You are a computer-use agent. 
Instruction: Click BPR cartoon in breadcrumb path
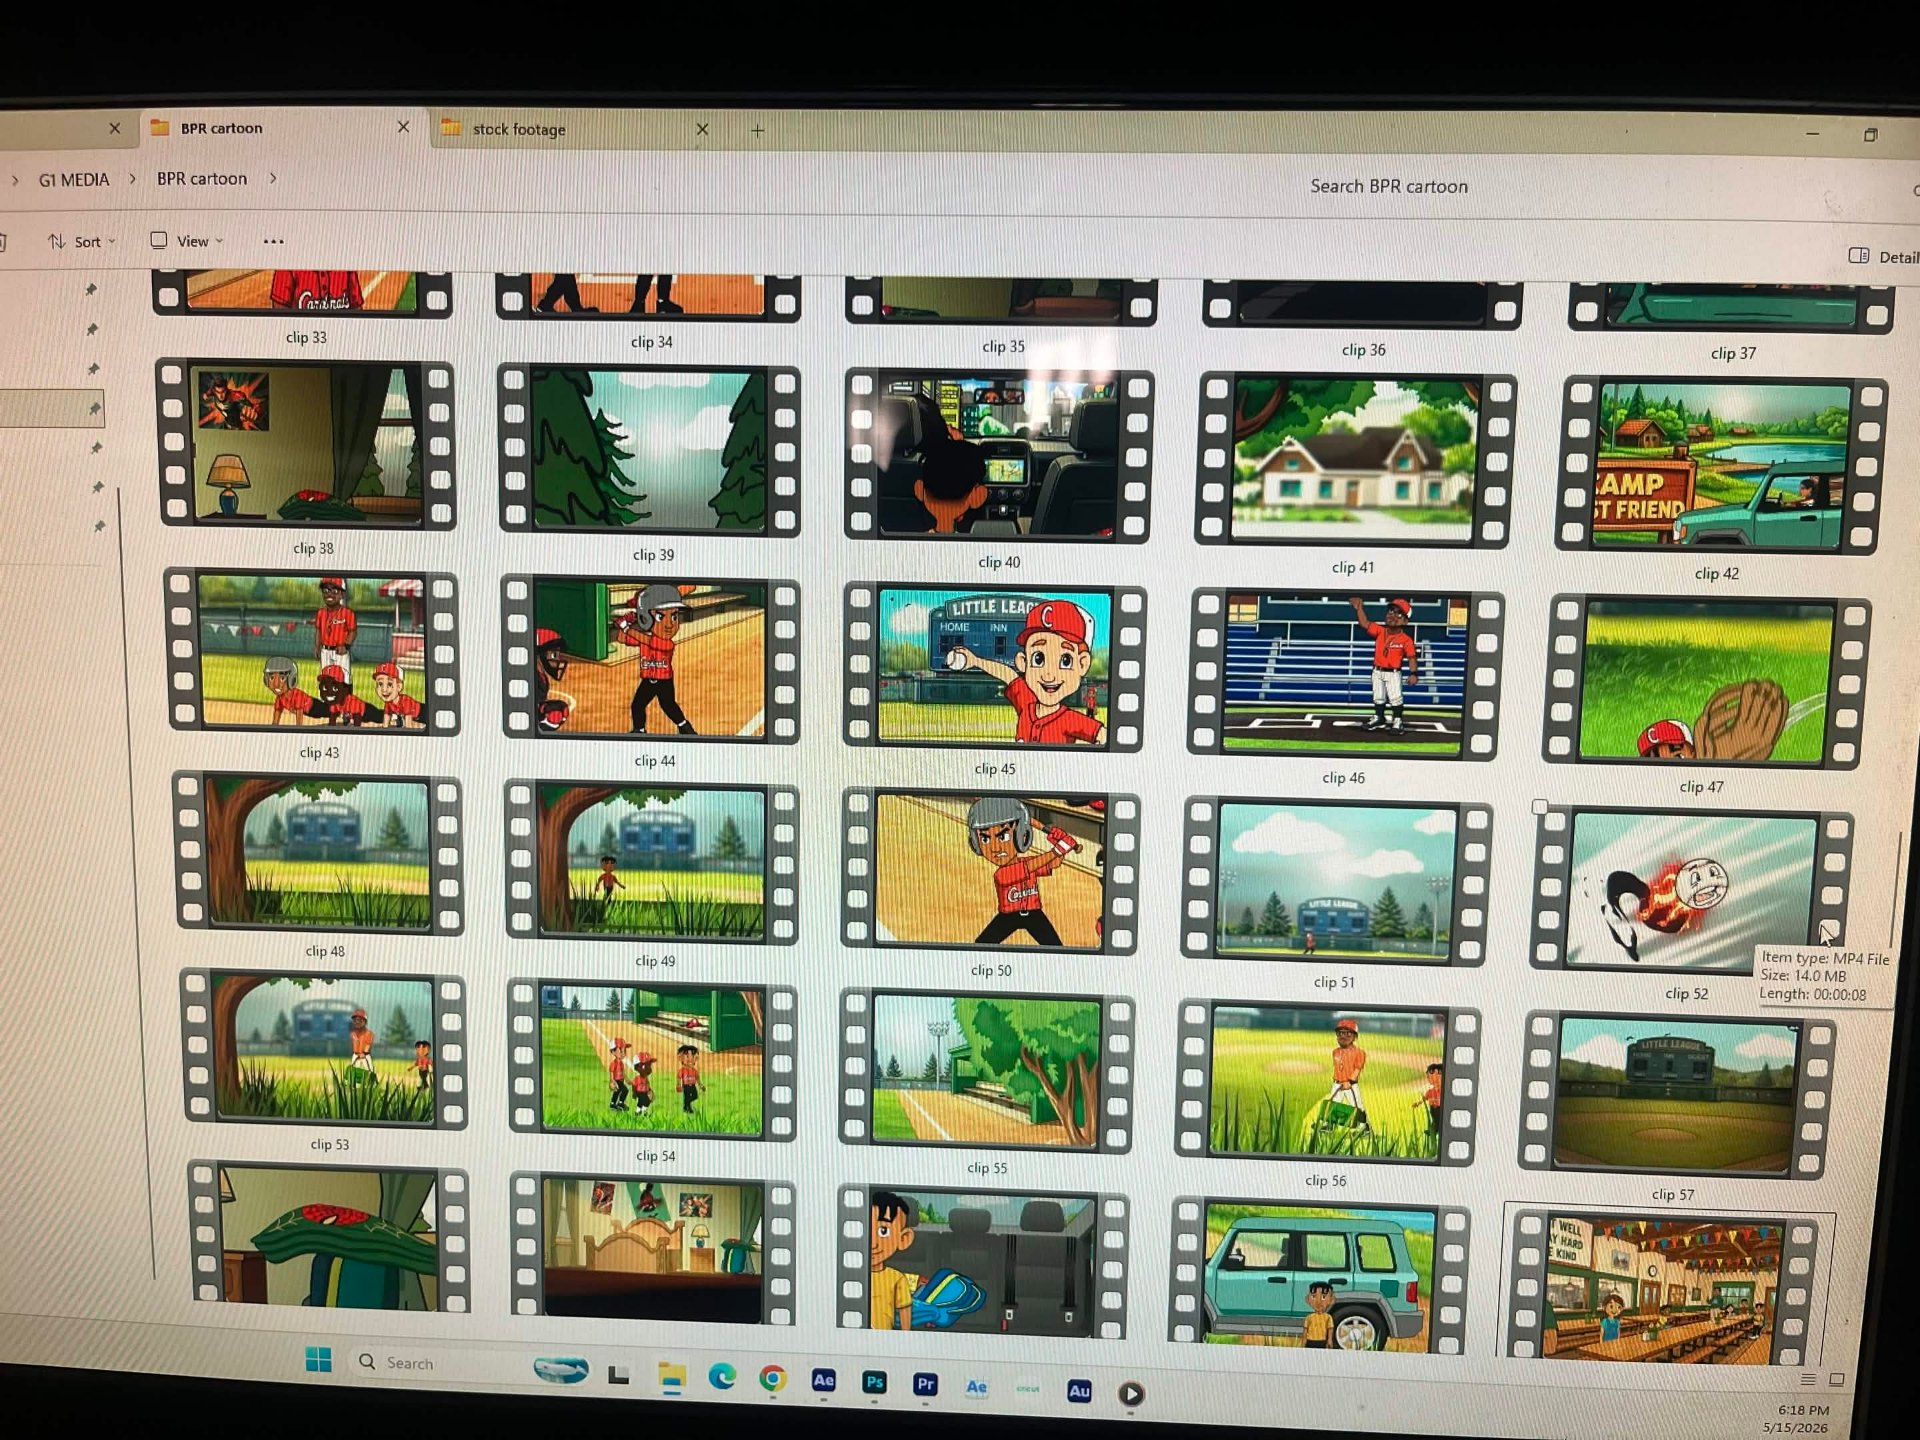tap(202, 178)
